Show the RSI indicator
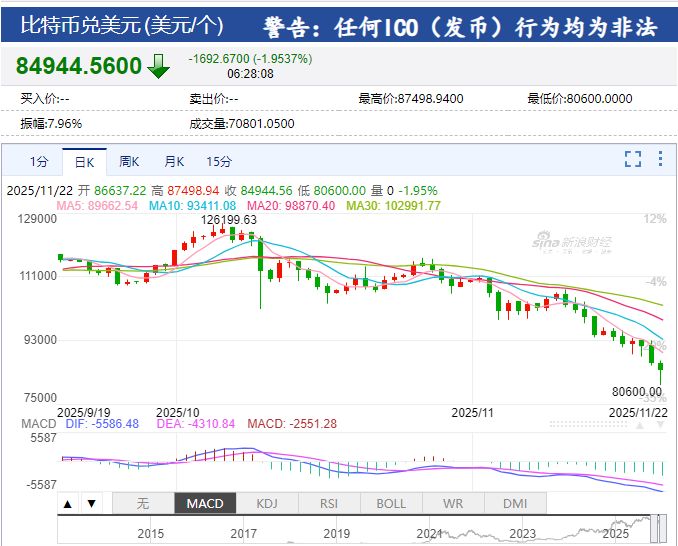This screenshot has height=546, width=678. click(329, 503)
